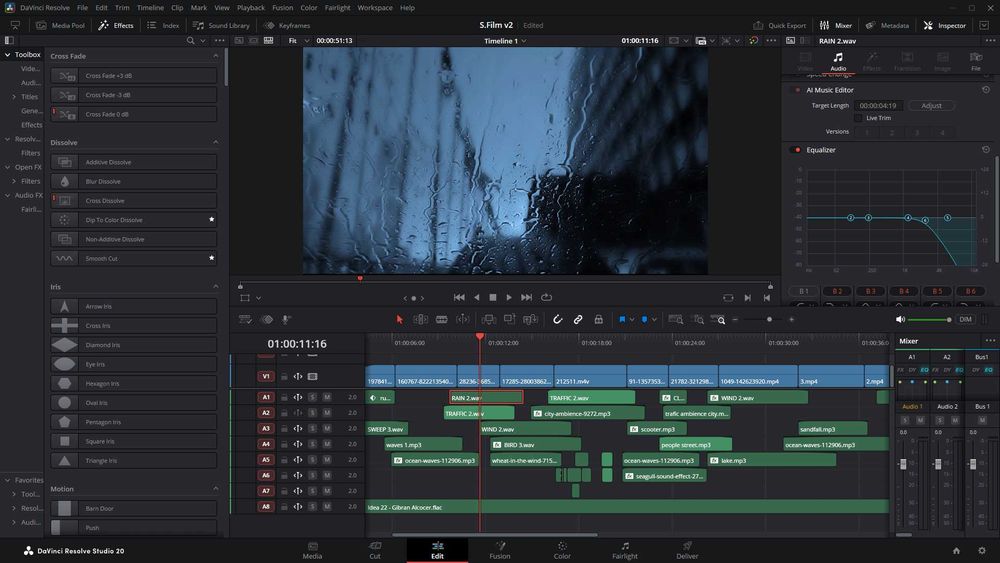Enable Live Trim checkbox
Image resolution: width=1000 pixels, height=563 pixels.
858,118
